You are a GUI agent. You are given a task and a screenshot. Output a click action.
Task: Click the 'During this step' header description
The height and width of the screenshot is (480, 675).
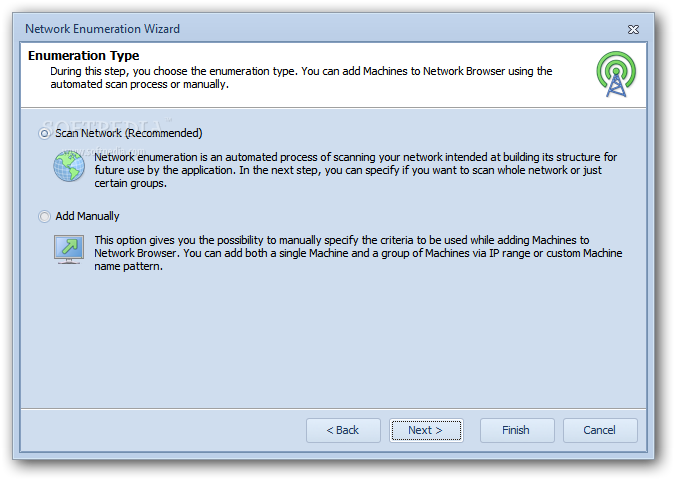point(301,77)
